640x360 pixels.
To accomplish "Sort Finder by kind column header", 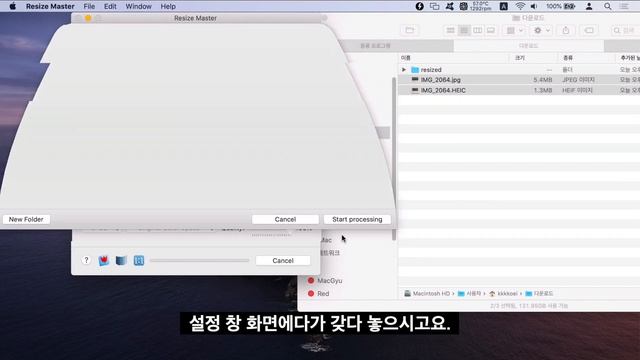I will 586,58.
